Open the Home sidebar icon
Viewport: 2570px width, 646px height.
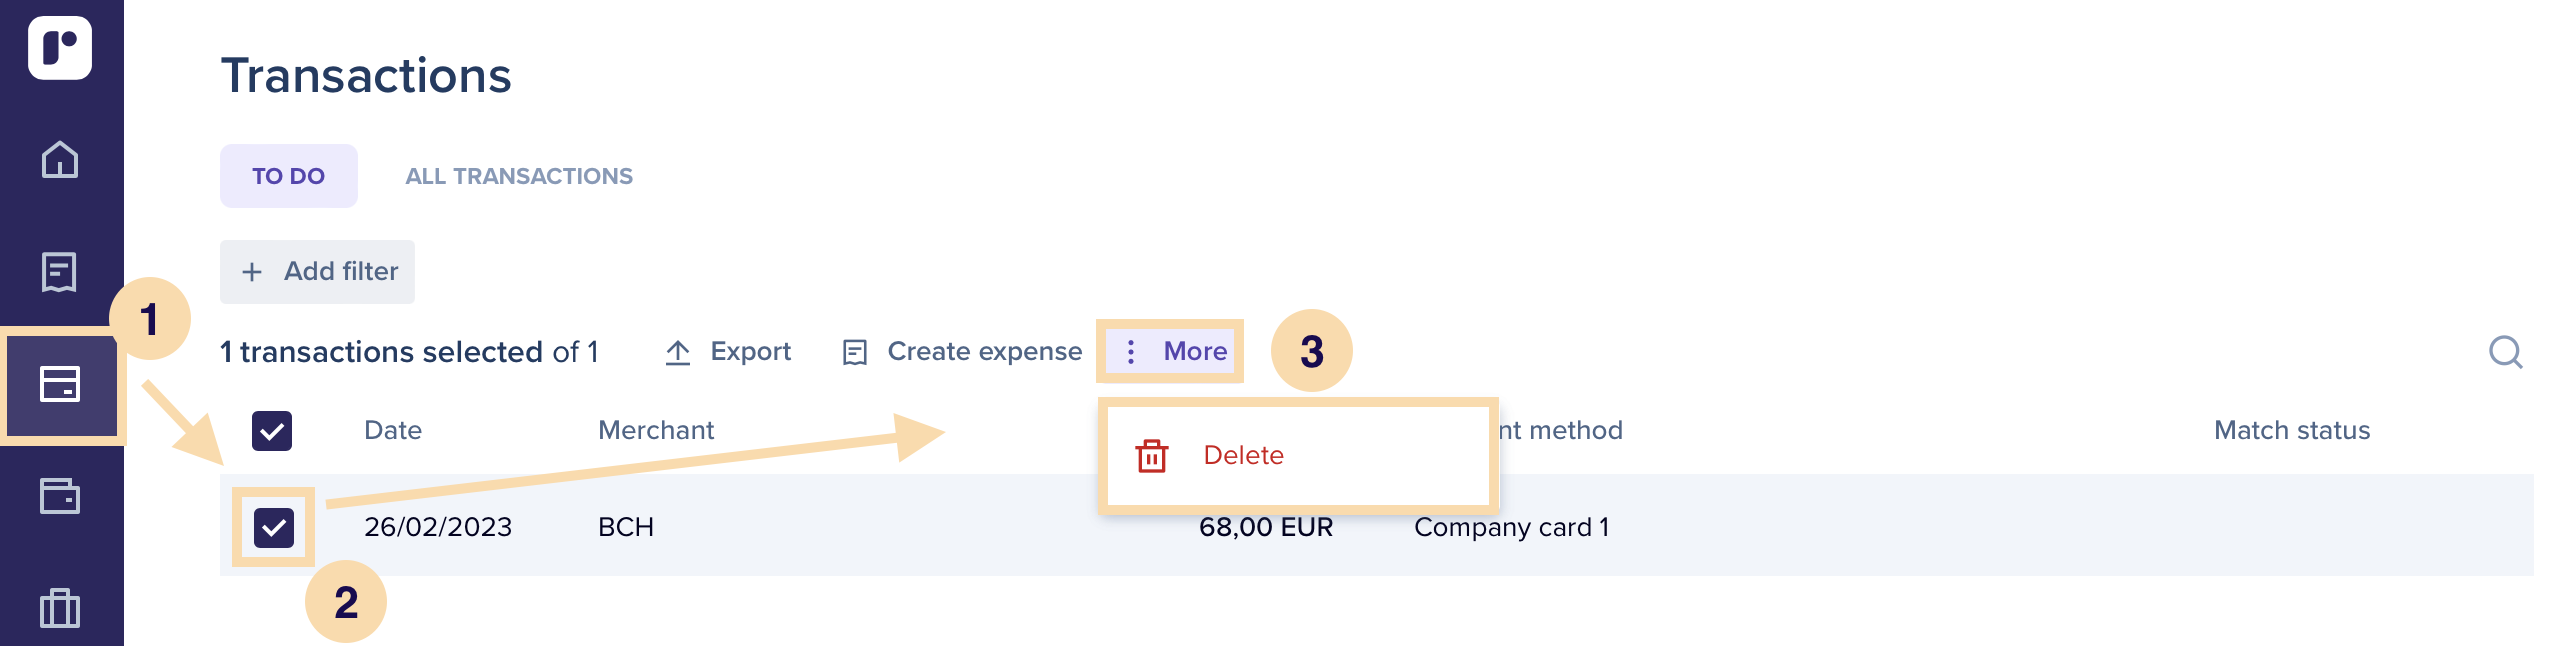click(60, 159)
